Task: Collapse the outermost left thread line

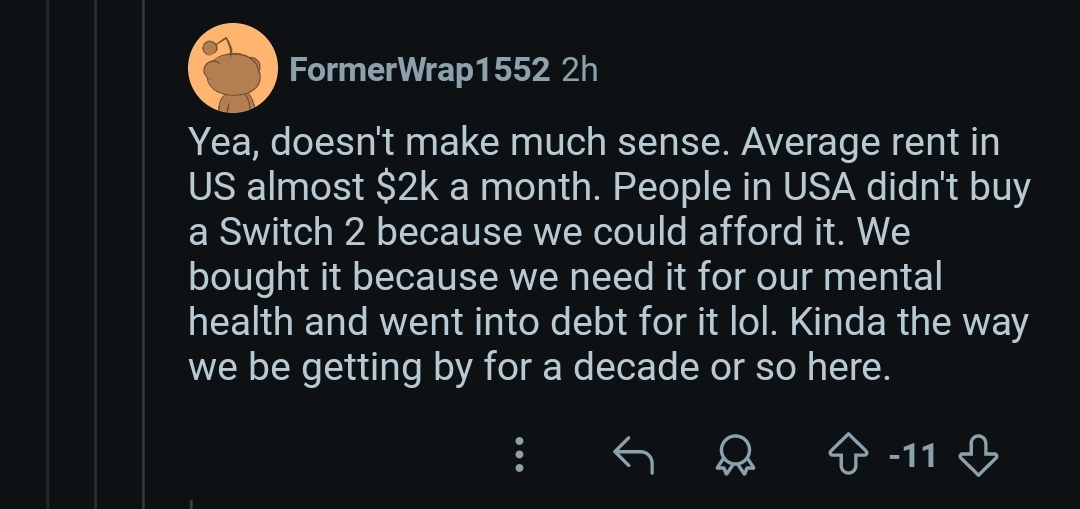Action: tap(48, 254)
